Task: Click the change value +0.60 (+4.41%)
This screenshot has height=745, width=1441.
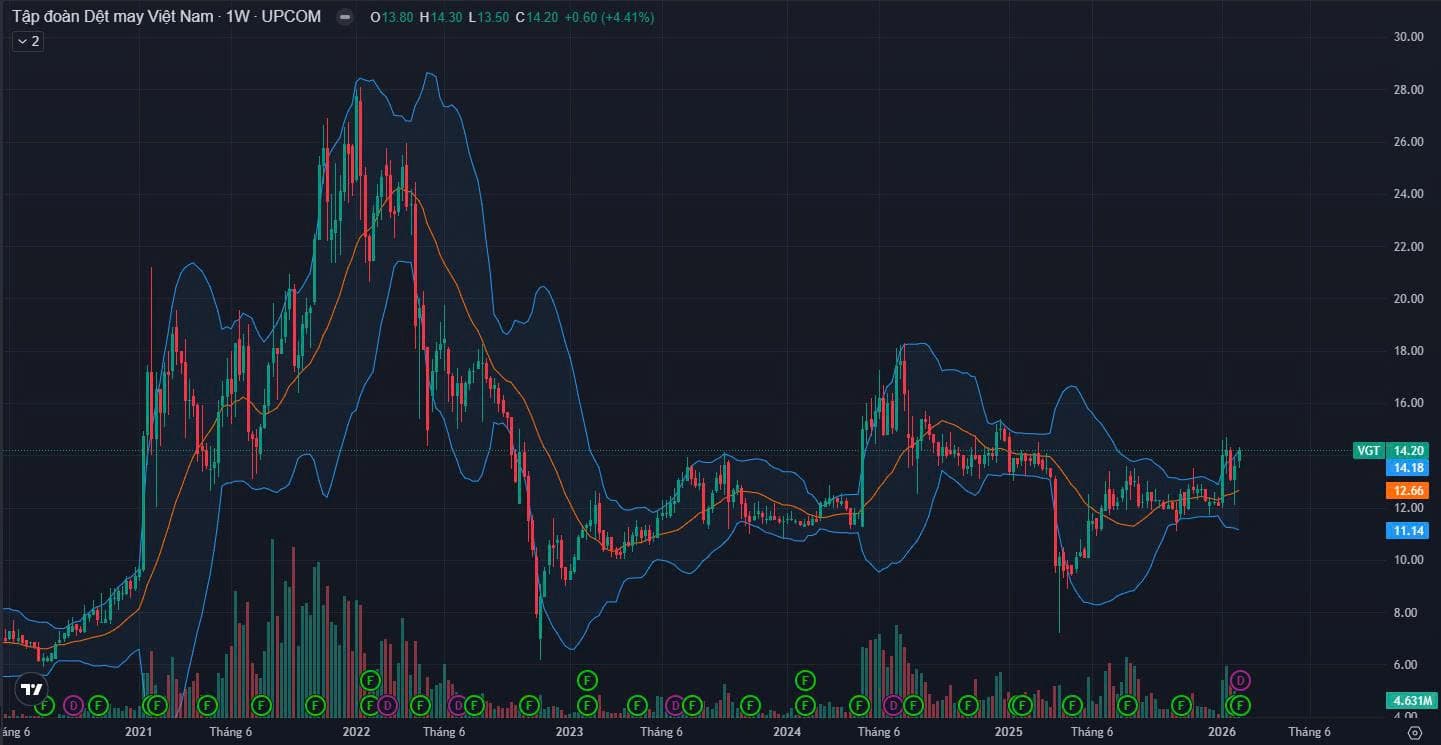Action: click(x=609, y=17)
